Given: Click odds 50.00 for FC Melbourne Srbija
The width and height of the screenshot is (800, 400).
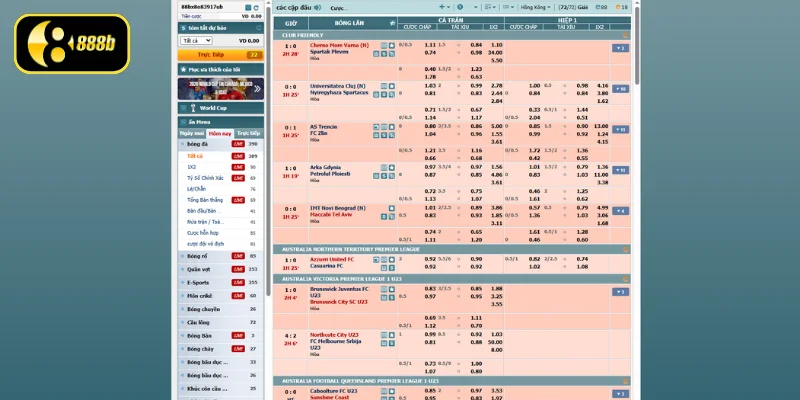Looking at the screenshot, I should [495, 342].
